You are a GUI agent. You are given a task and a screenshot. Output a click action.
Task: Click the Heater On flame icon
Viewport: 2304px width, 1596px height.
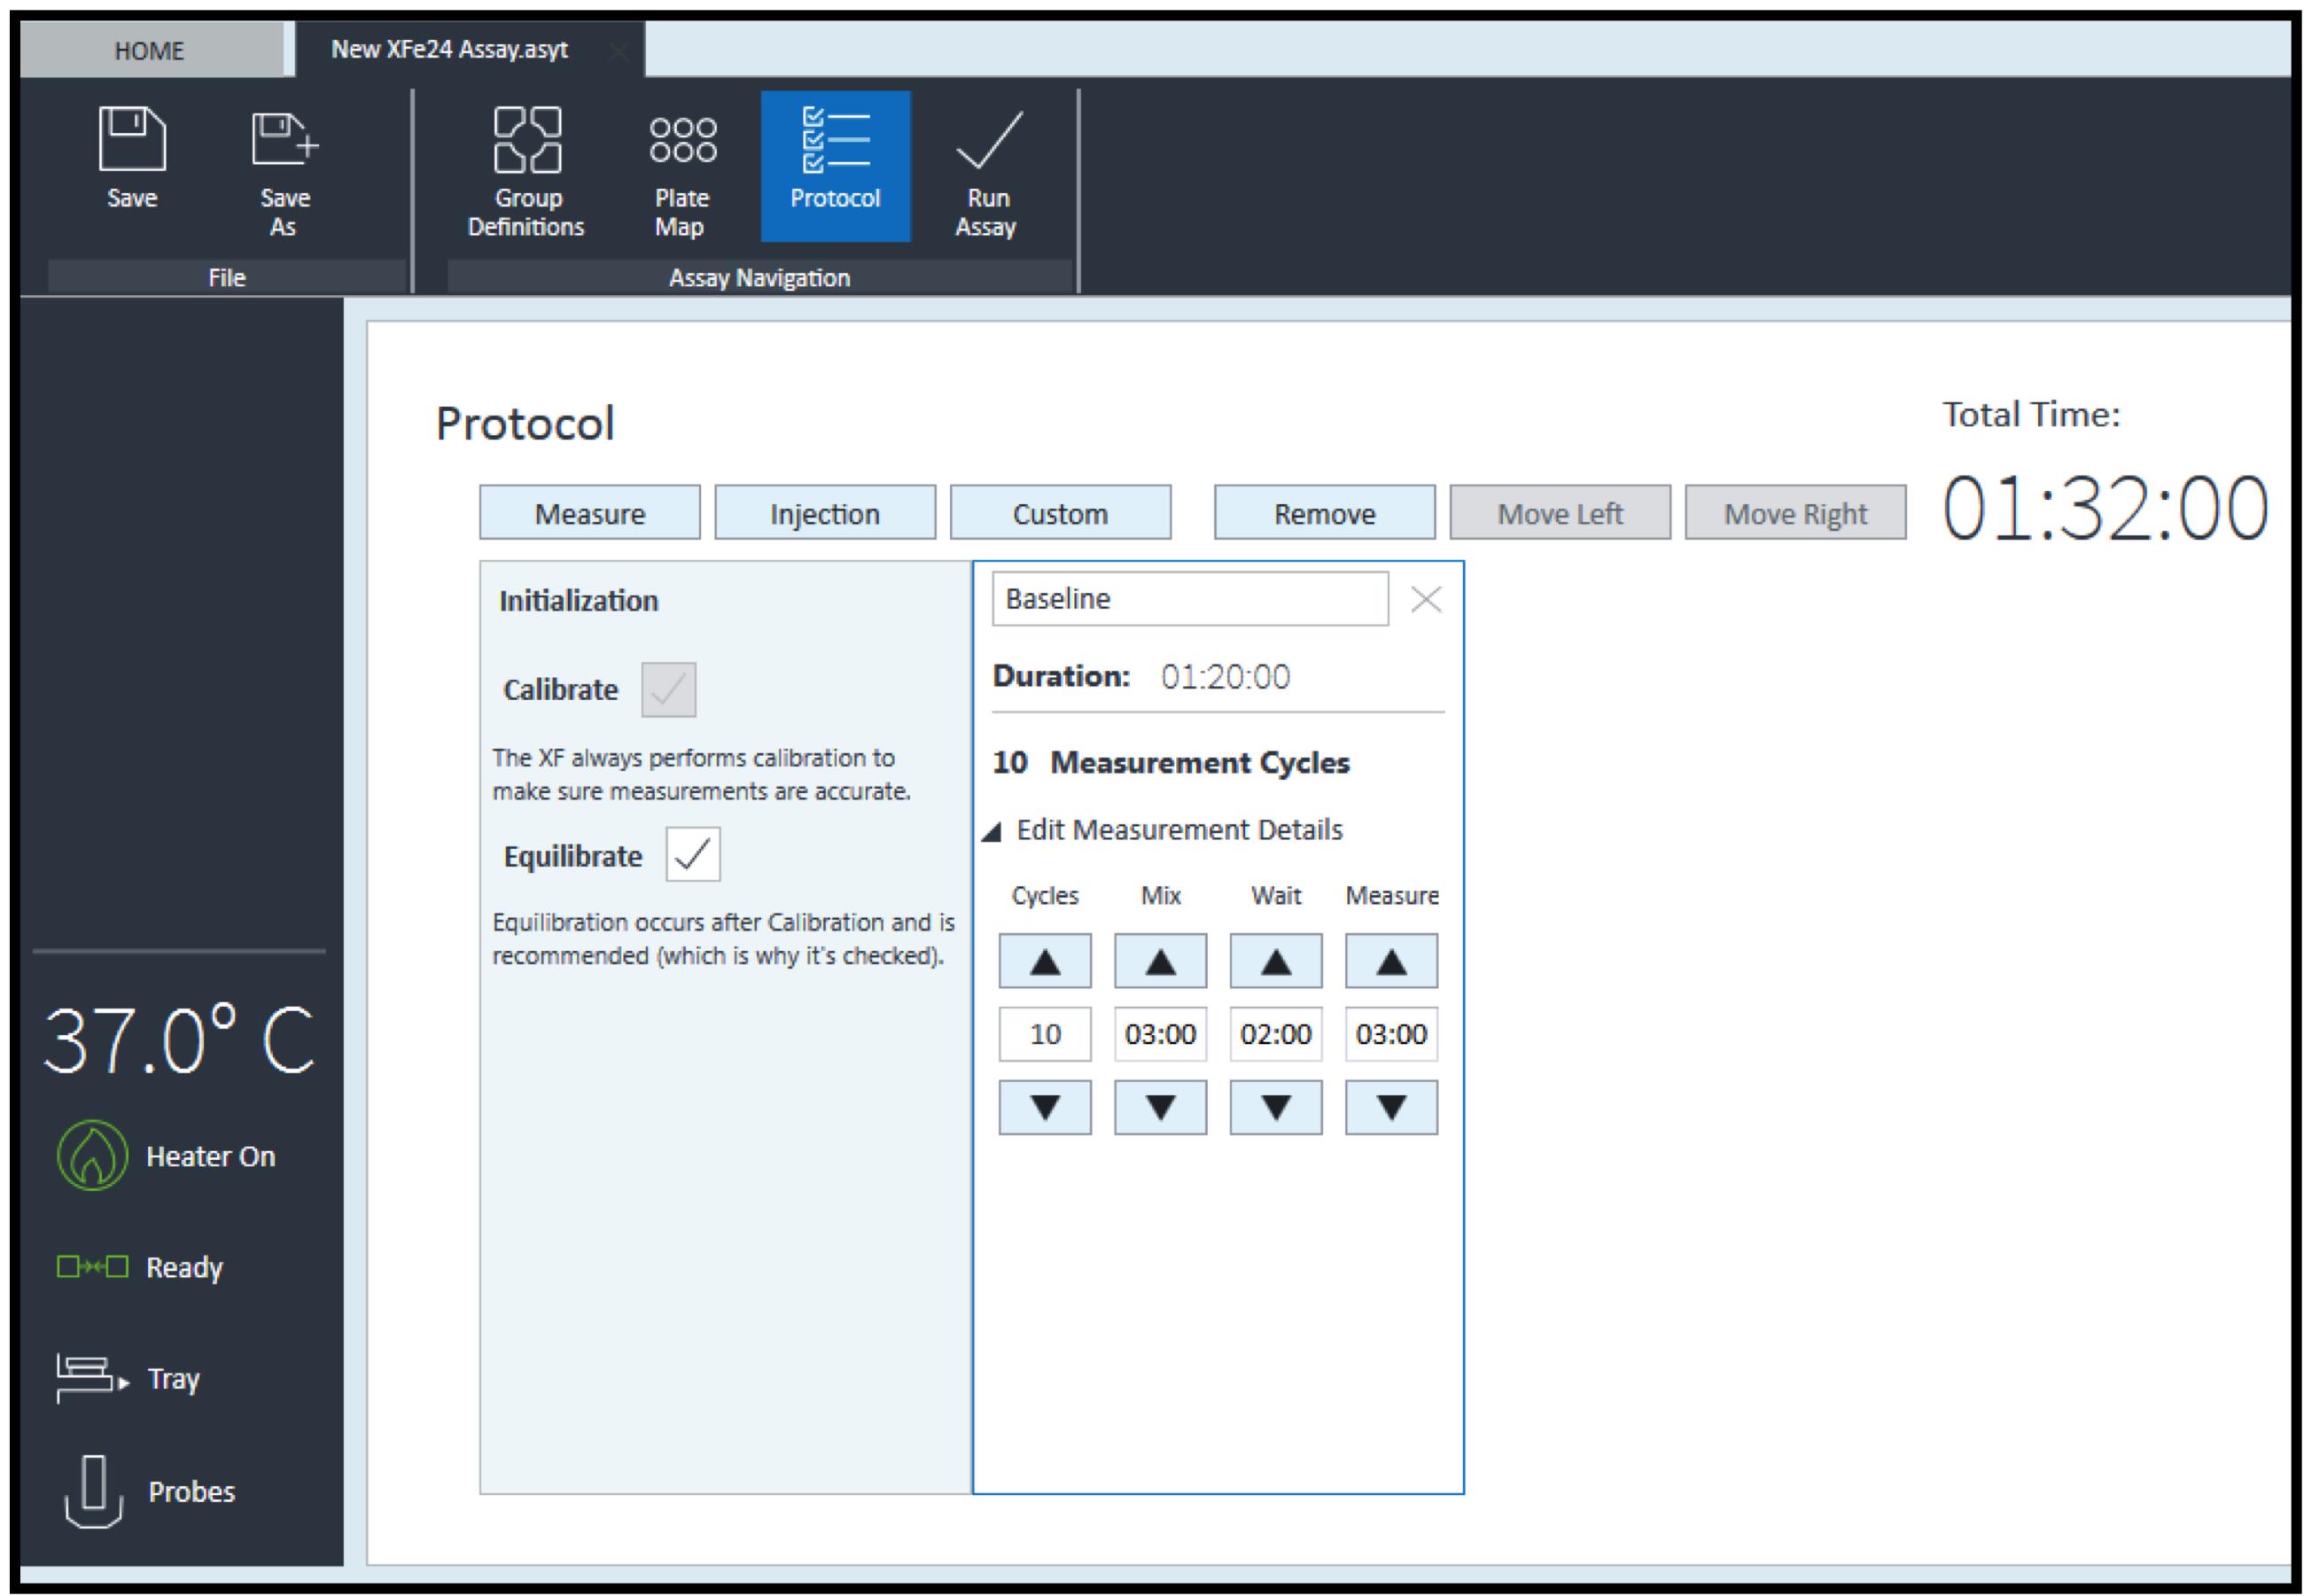coord(92,1155)
